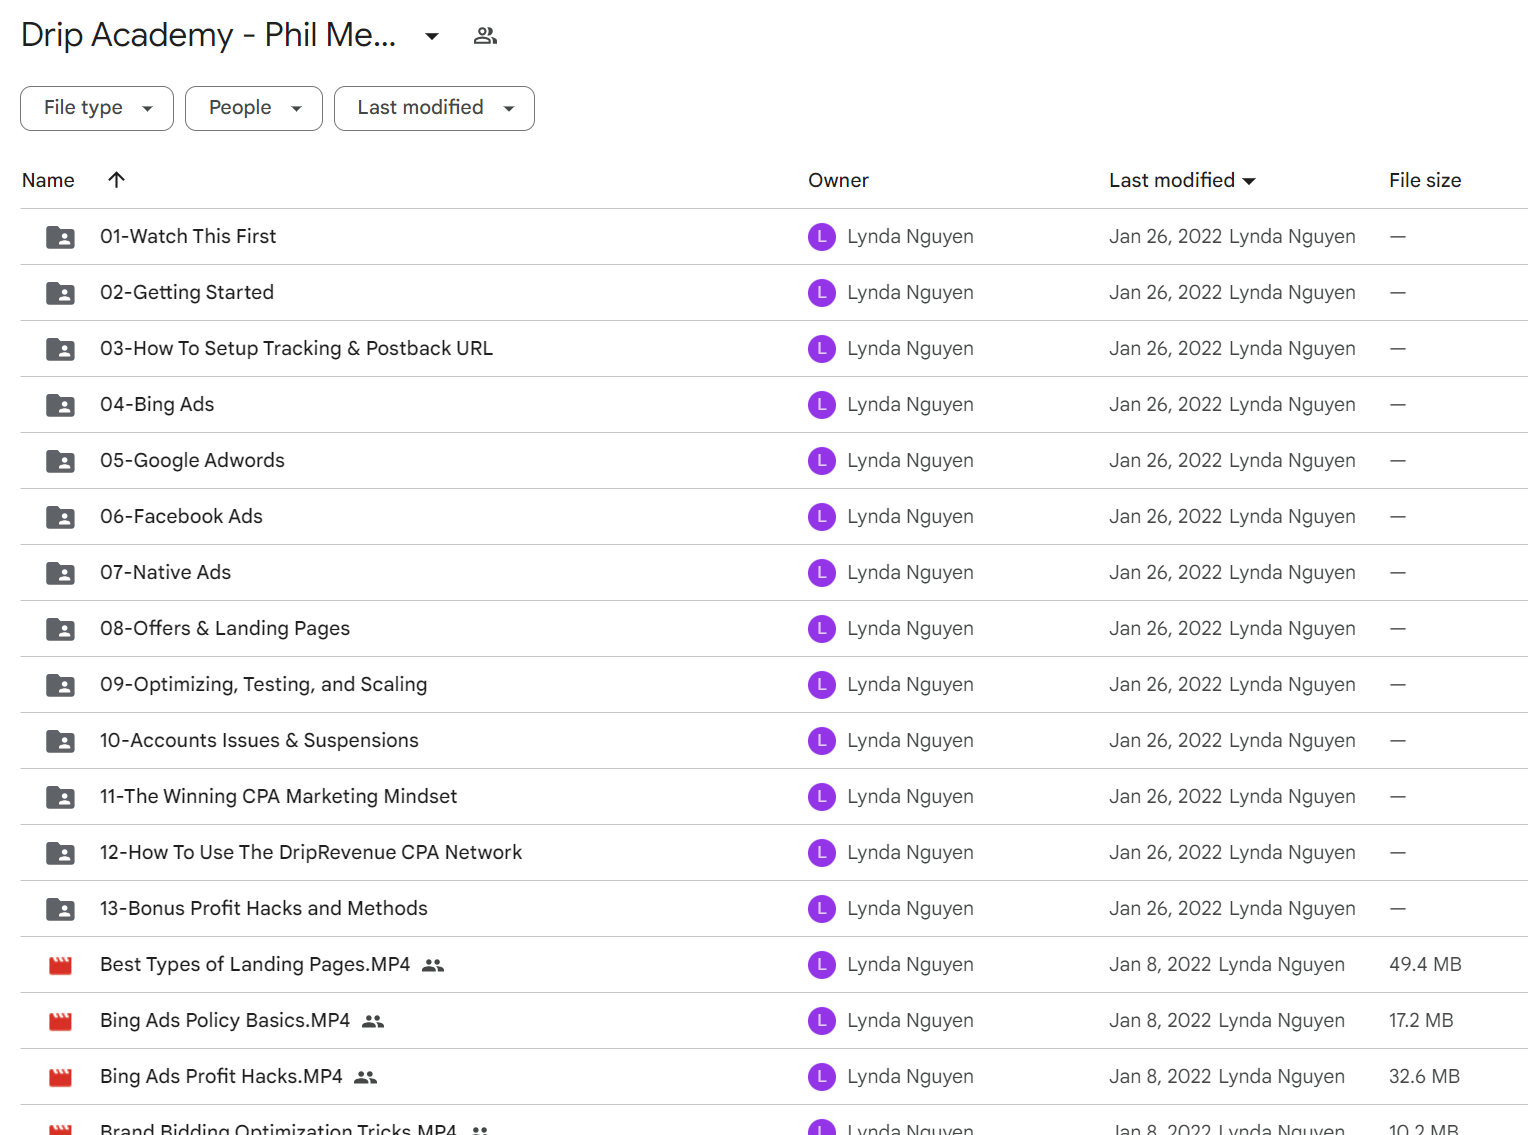The height and width of the screenshot is (1135, 1528).
Task: Open the People filter dropdown
Action: coord(254,108)
